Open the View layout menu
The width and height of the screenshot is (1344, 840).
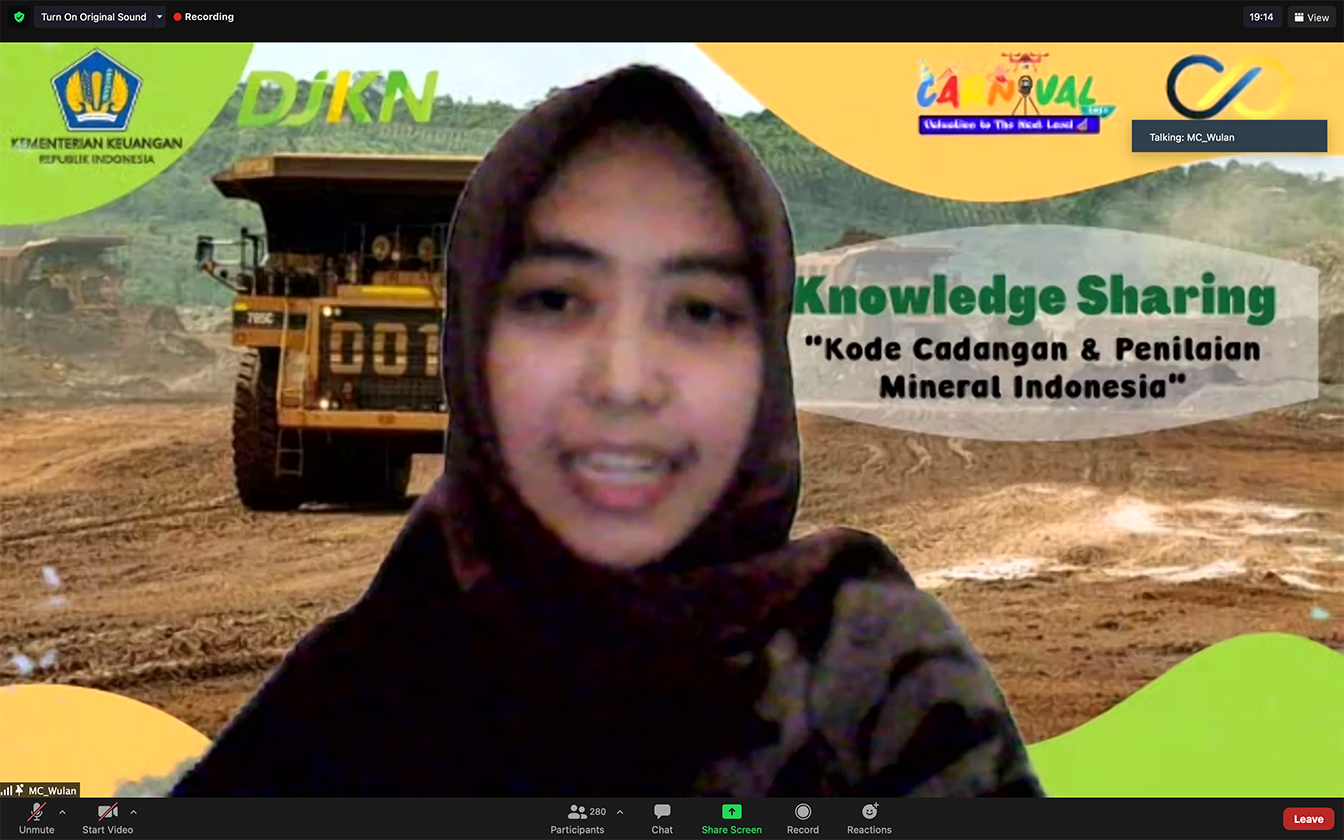pos(1311,17)
